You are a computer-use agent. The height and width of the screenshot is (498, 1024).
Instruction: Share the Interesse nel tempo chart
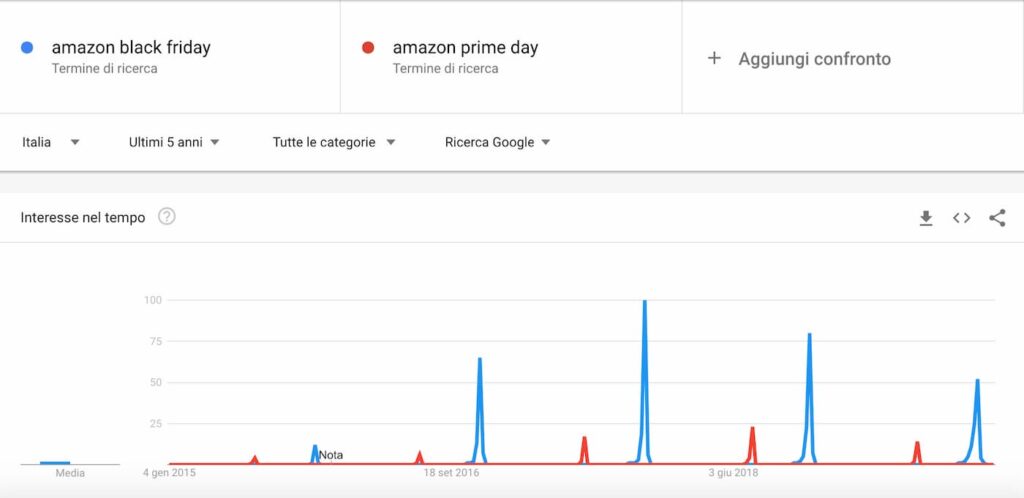pos(997,218)
